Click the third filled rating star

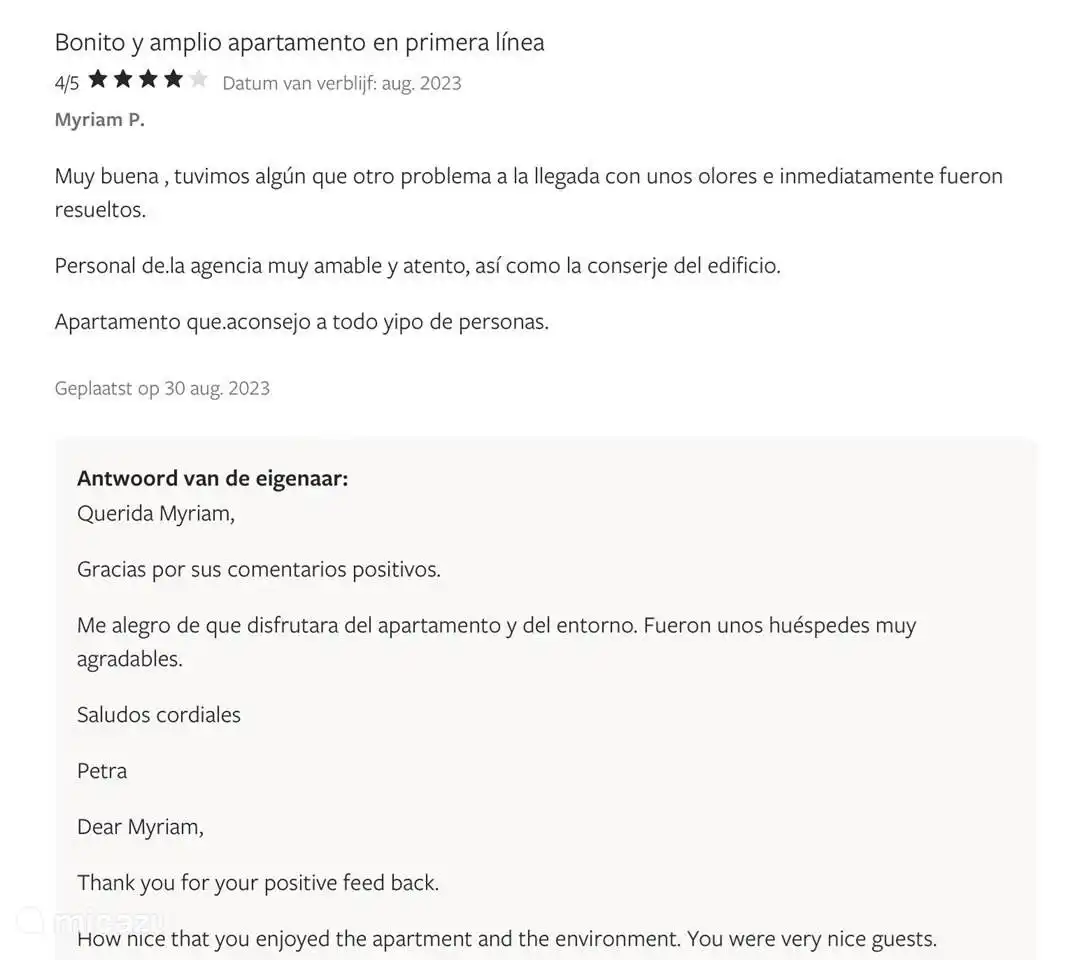click(148, 80)
